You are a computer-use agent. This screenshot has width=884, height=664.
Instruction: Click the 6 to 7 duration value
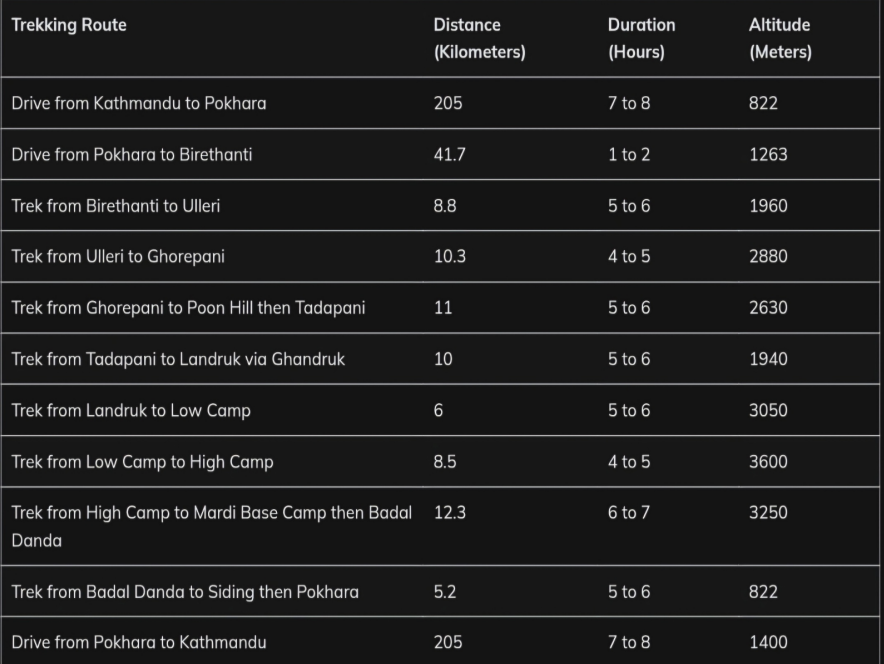click(x=628, y=513)
